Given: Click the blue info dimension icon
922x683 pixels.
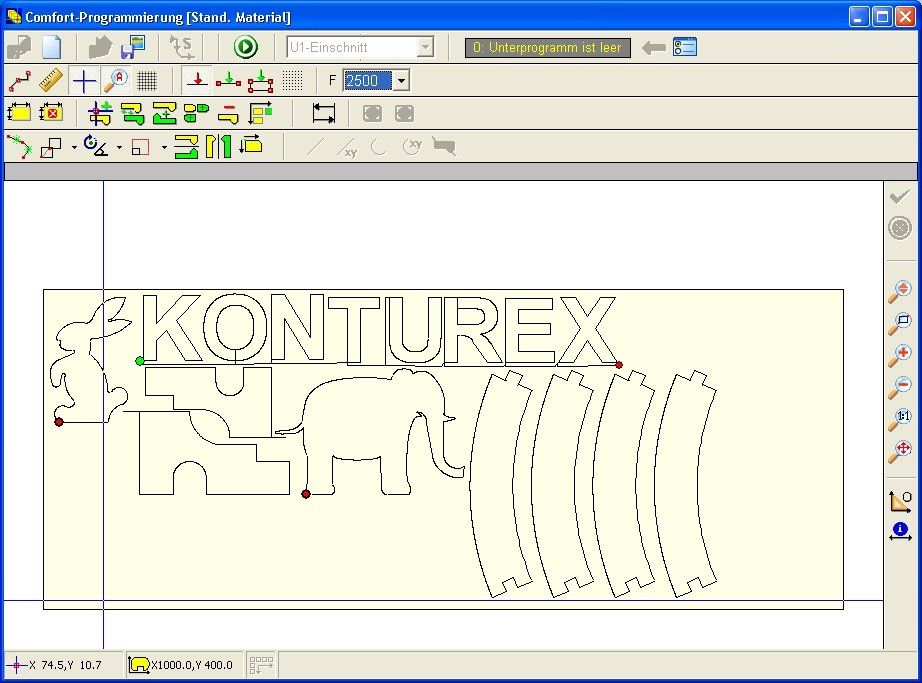Looking at the screenshot, I should [900, 531].
